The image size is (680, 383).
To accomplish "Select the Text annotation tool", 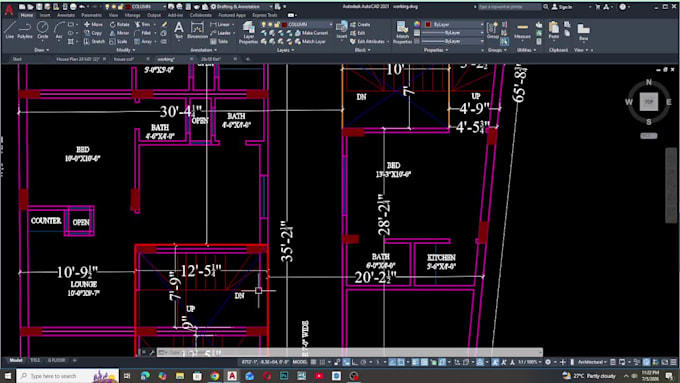I will (x=179, y=30).
